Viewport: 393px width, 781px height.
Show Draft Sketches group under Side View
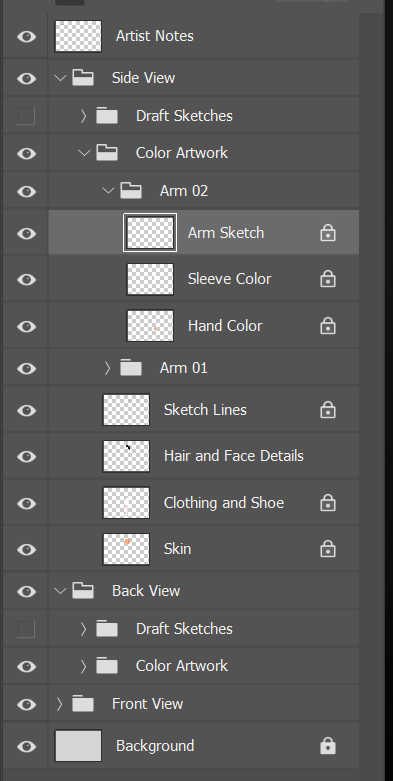pyautogui.click(x=26, y=116)
